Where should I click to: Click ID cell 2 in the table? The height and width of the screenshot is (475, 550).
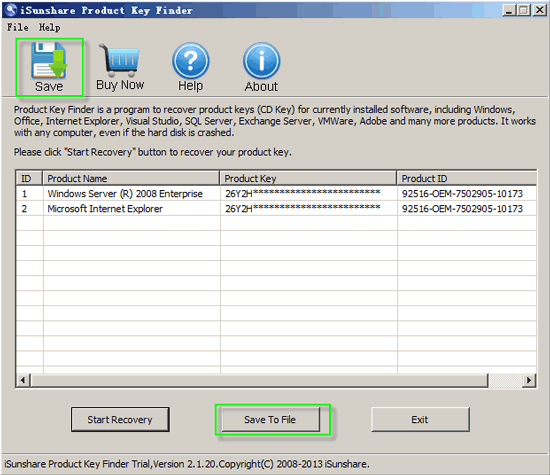[24, 208]
